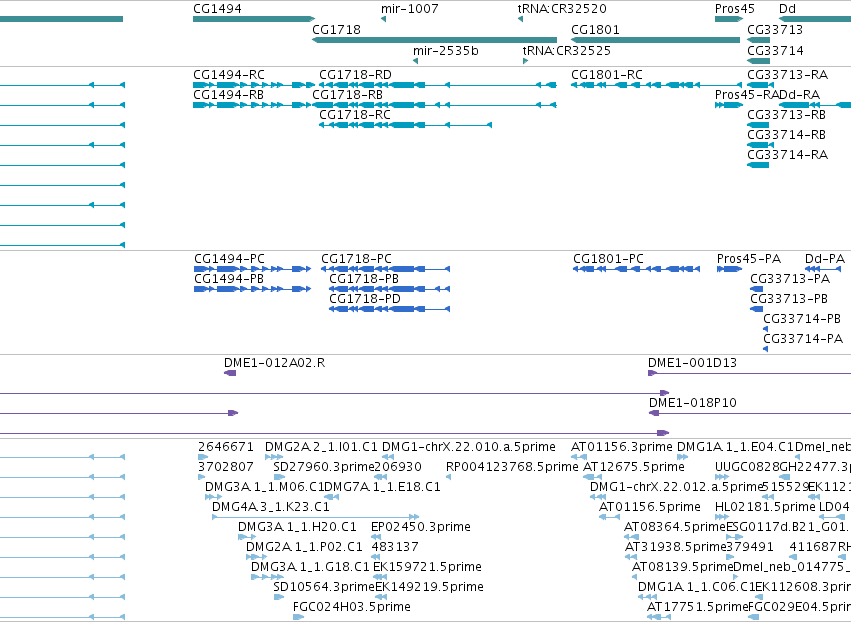The width and height of the screenshot is (851, 622).
Task: Select EST DMG2A.1_1.P02.C1
Action: pos(256,557)
